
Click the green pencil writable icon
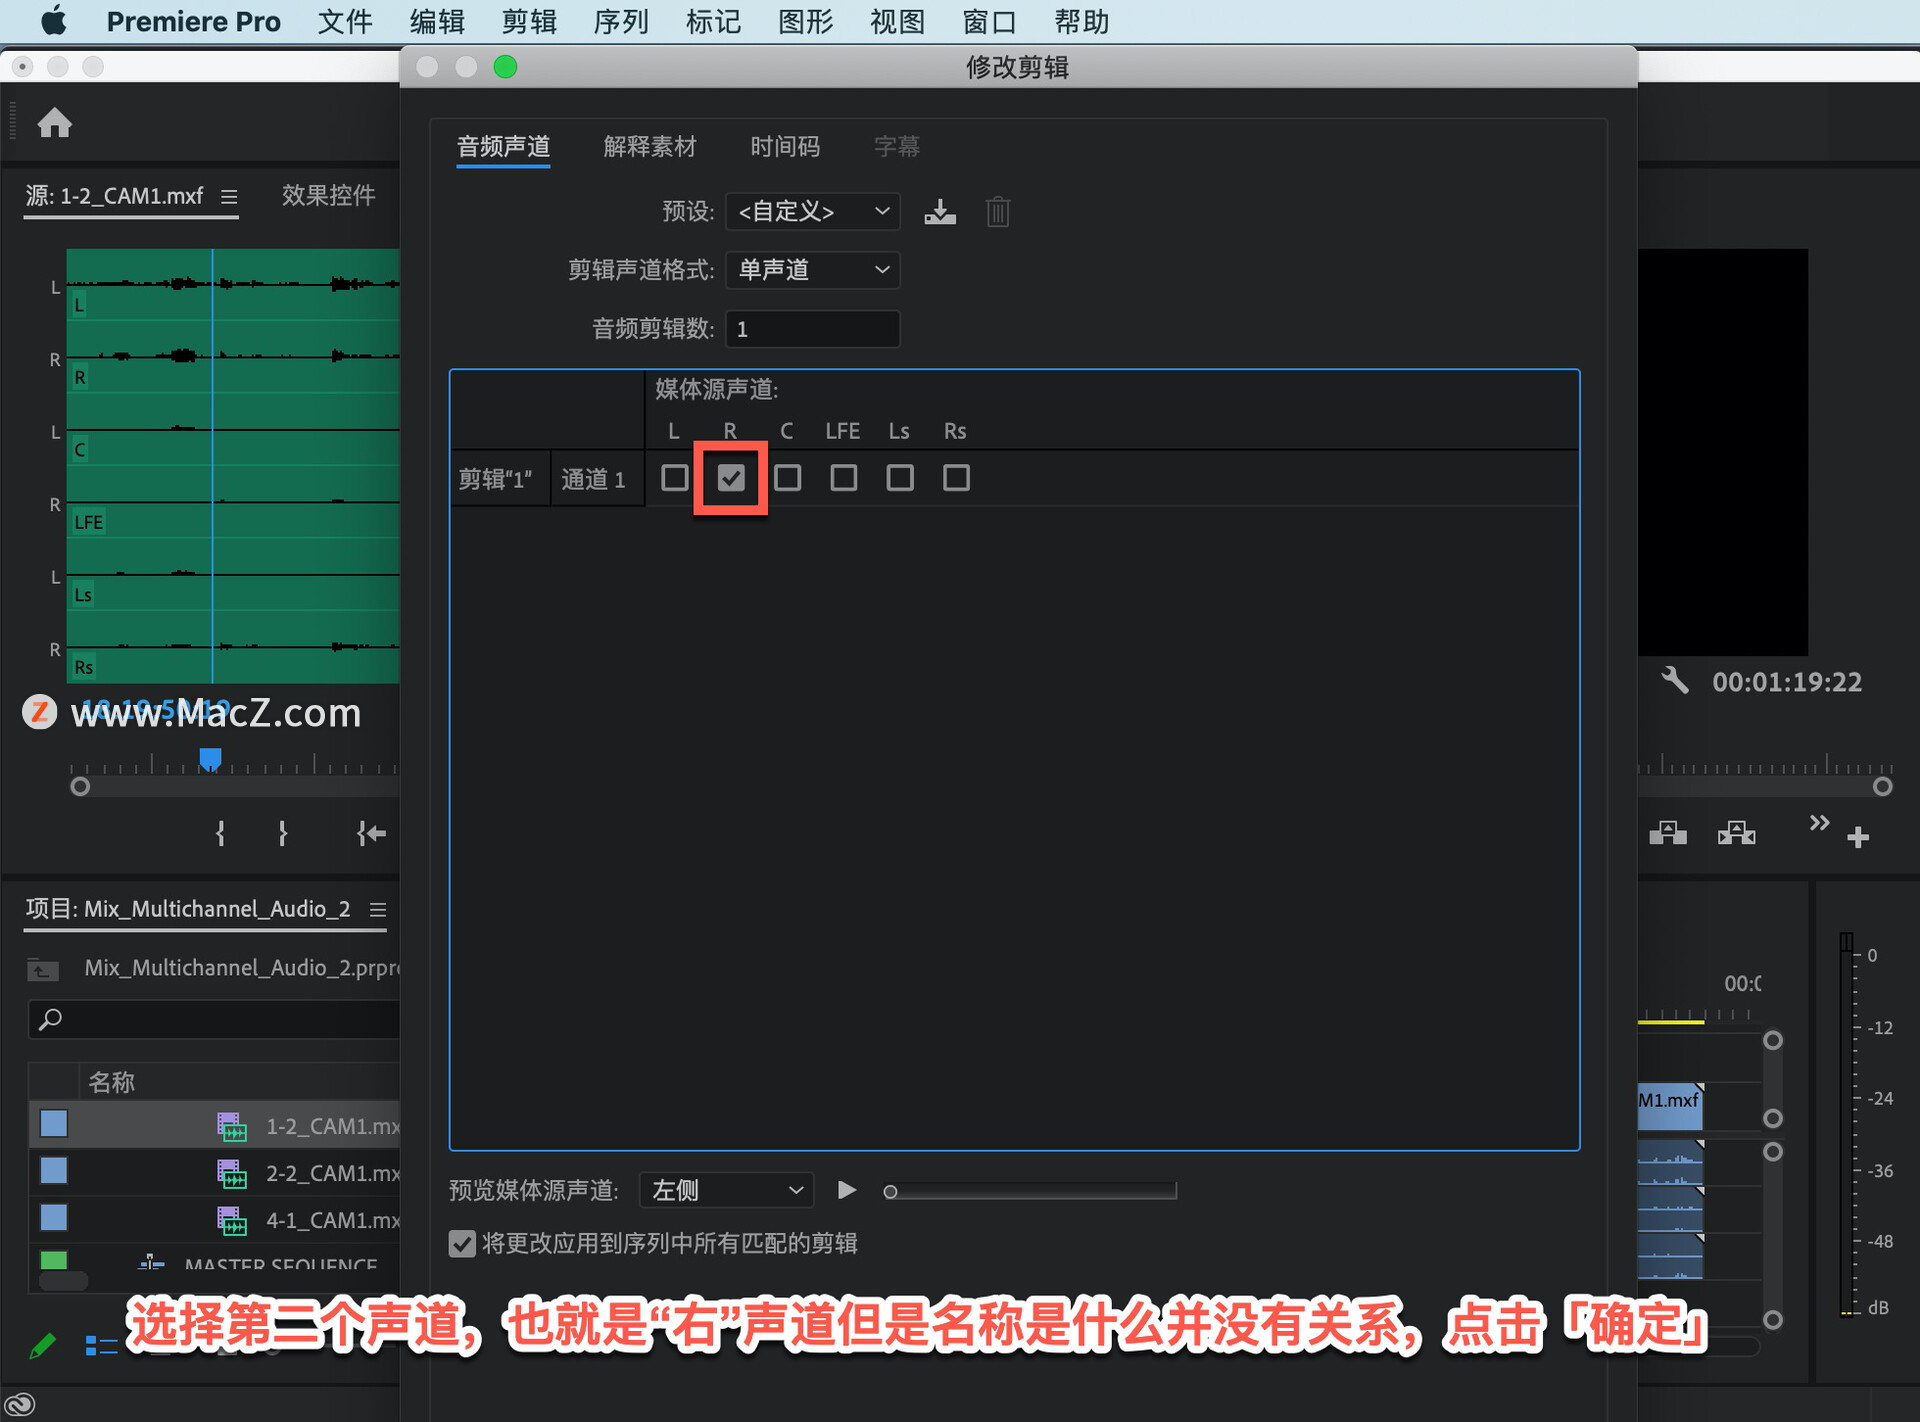42,1347
